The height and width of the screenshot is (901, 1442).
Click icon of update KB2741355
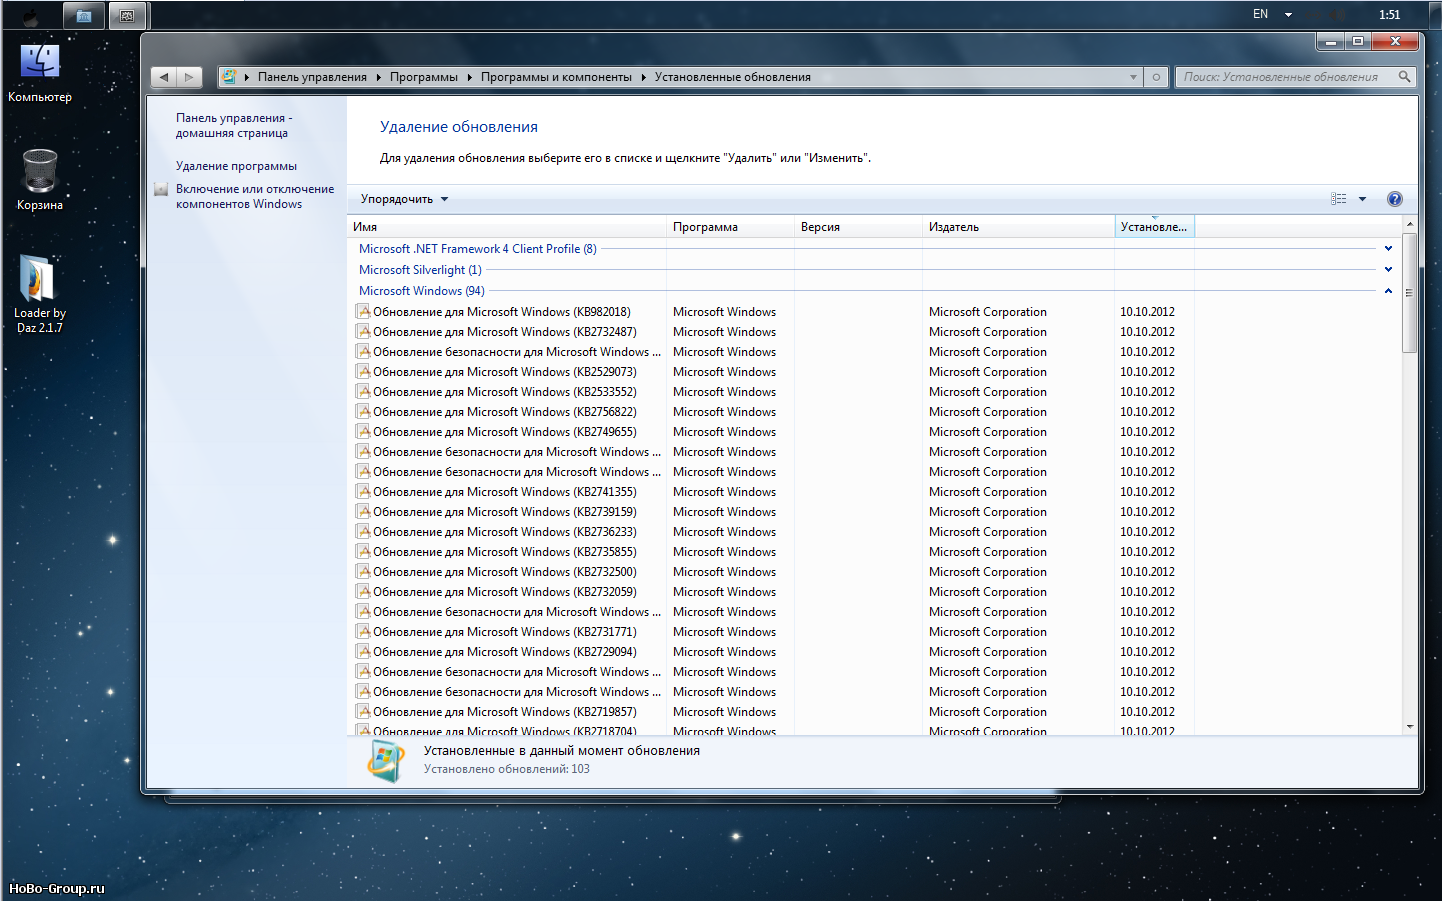point(363,491)
